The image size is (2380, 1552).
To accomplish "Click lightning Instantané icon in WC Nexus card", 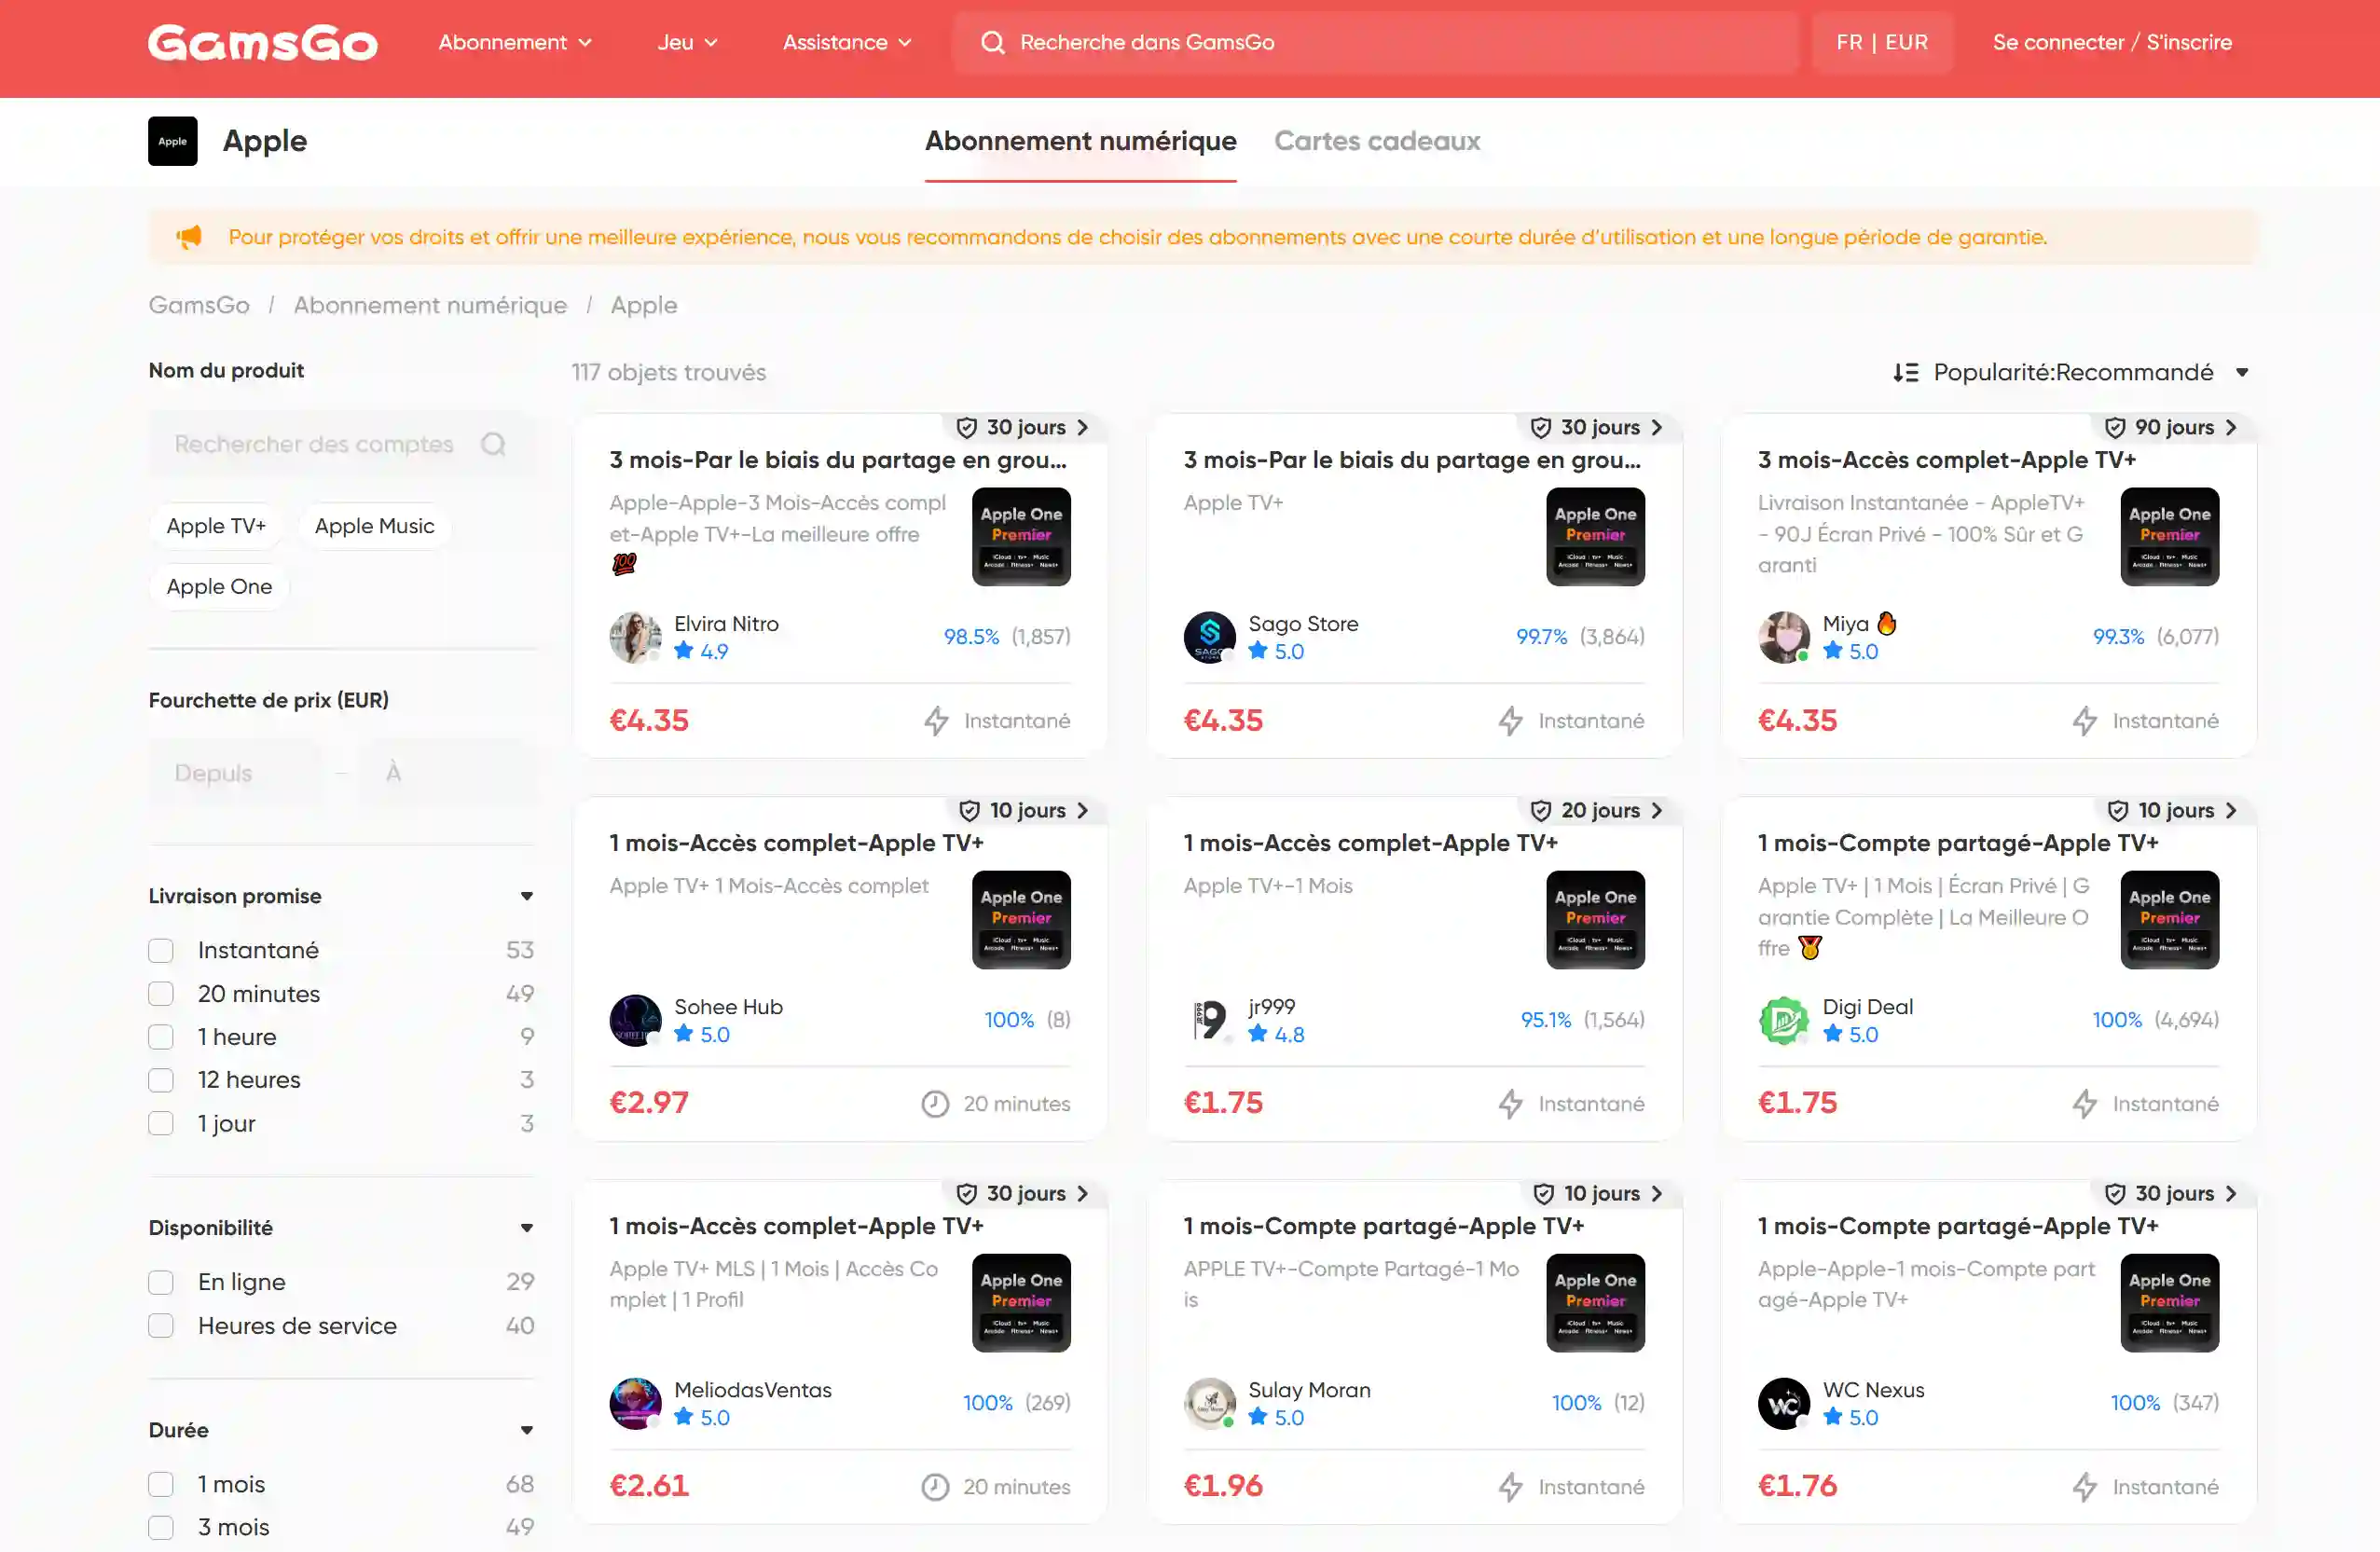I will (2084, 1487).
